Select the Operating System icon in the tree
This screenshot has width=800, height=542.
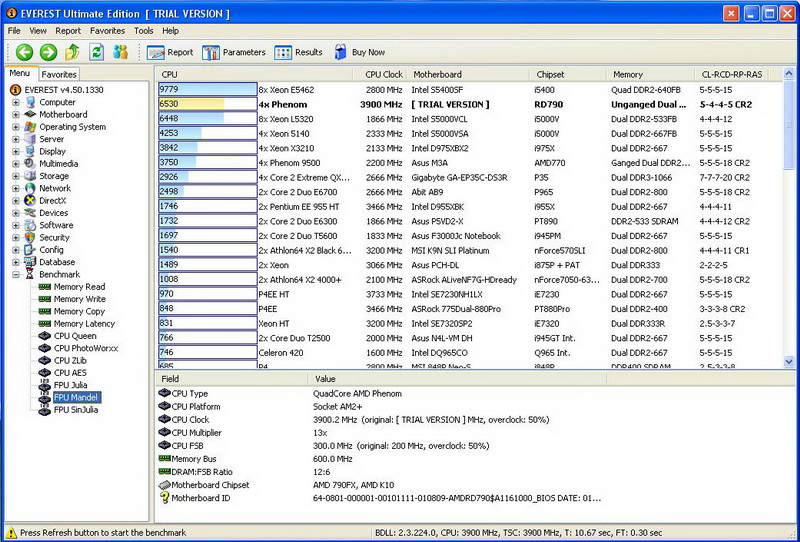click(x=30, y=127)
